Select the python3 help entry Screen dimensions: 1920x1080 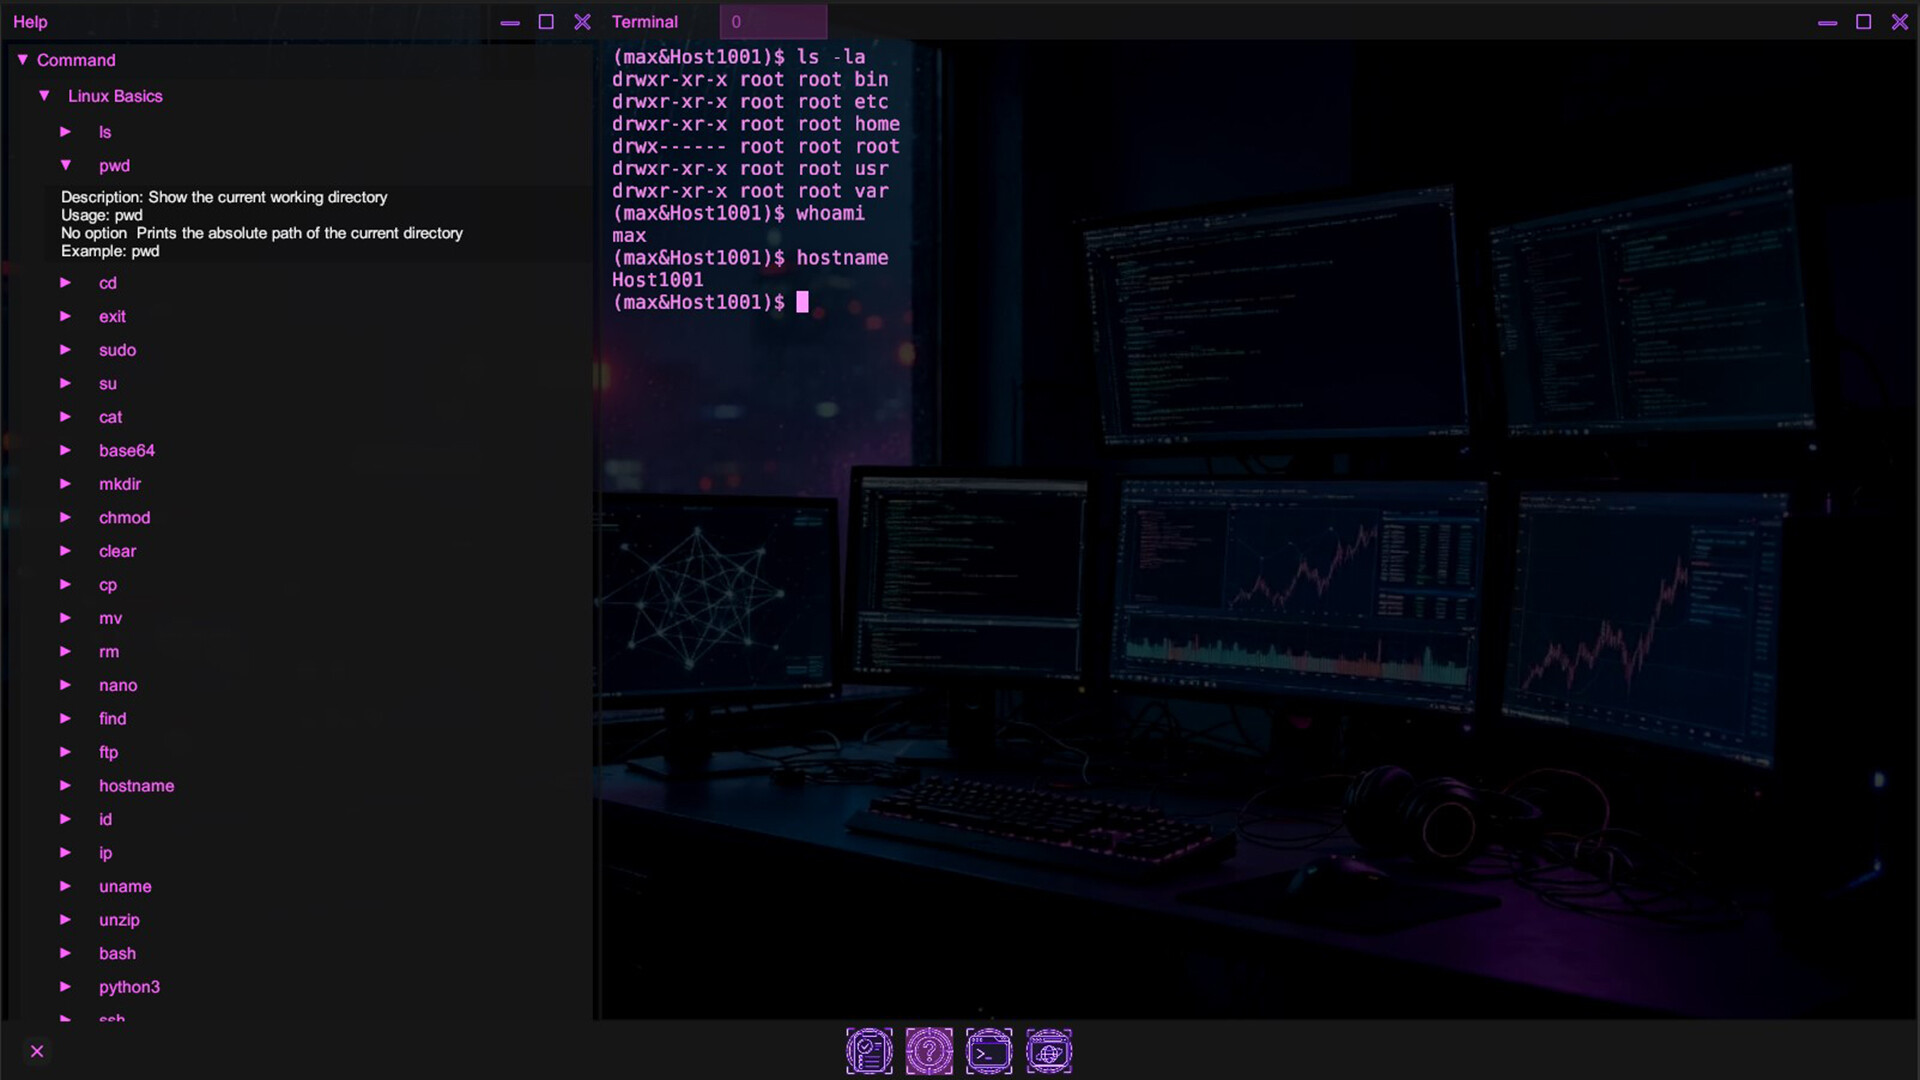(x=129, y=987)
